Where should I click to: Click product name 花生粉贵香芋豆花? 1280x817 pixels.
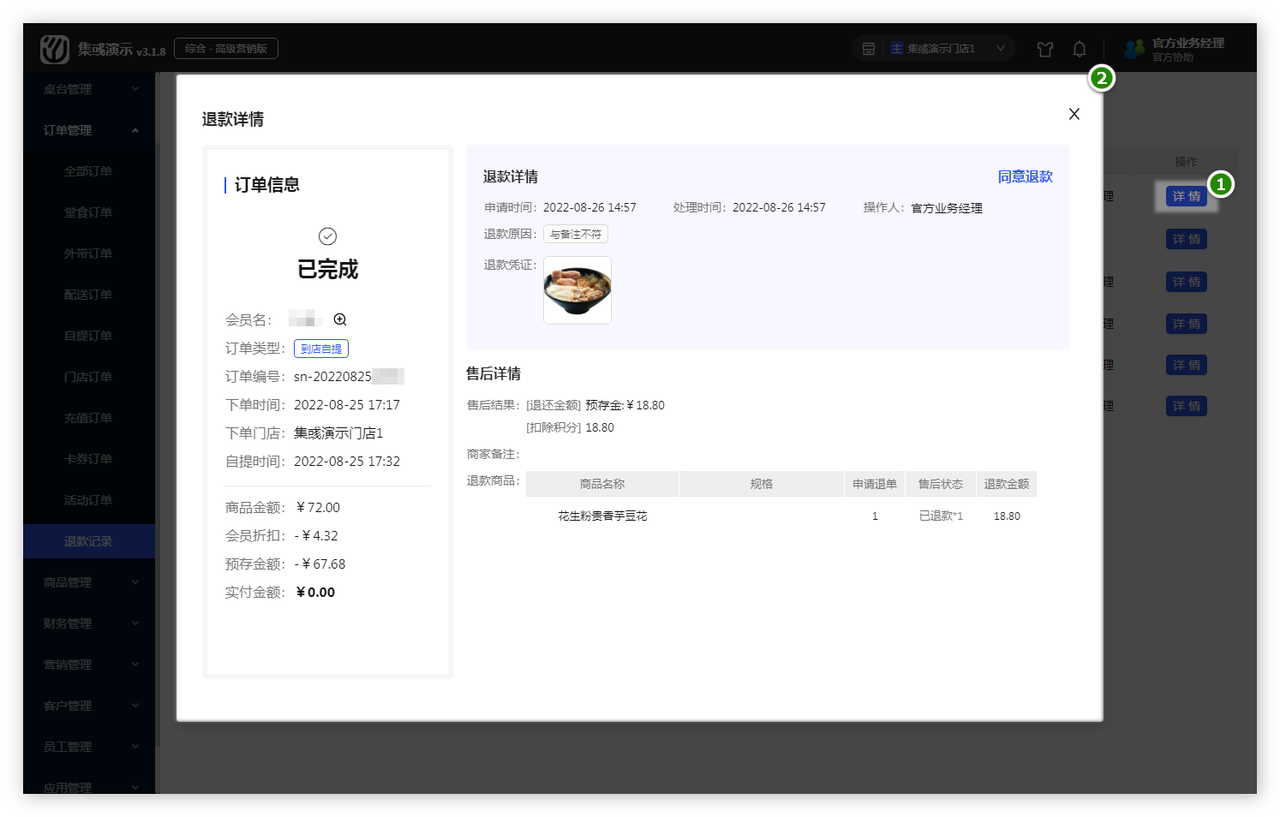[602, 516]
